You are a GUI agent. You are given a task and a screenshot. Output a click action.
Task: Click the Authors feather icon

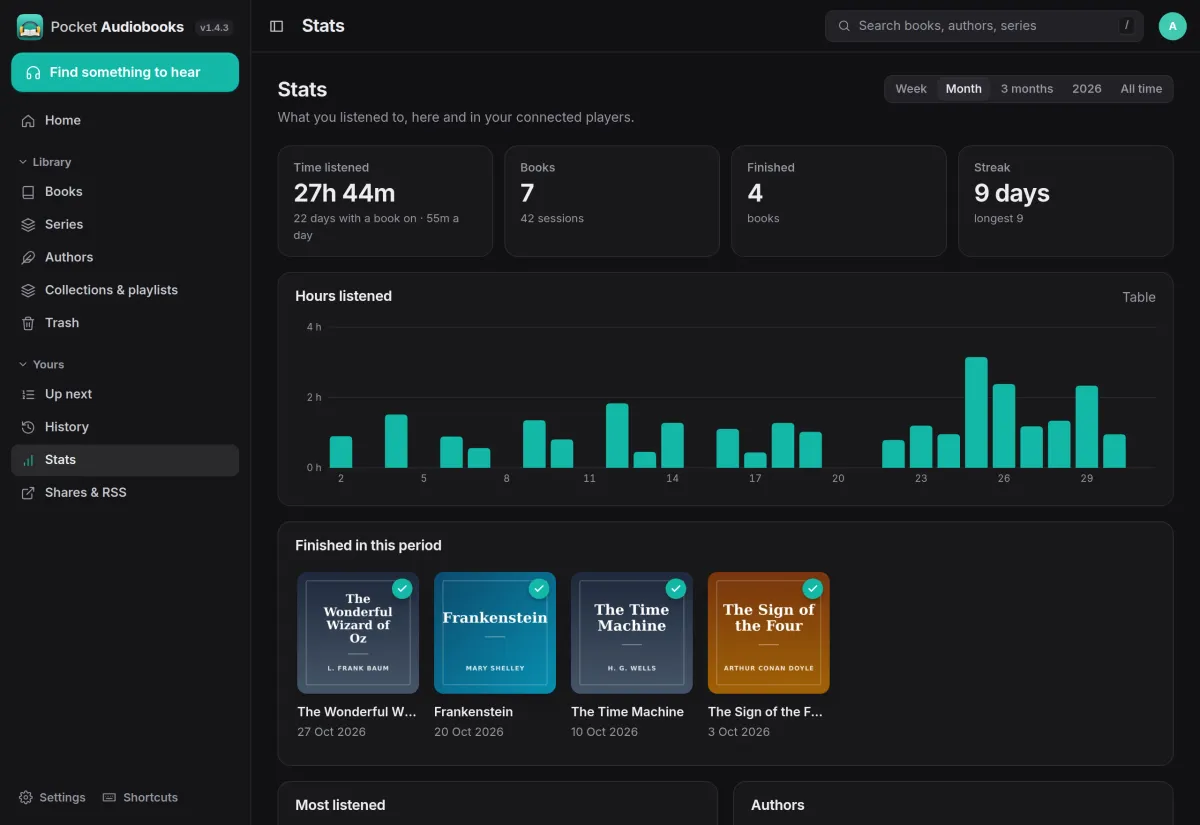pyautogui.click(x=28, y=257)
